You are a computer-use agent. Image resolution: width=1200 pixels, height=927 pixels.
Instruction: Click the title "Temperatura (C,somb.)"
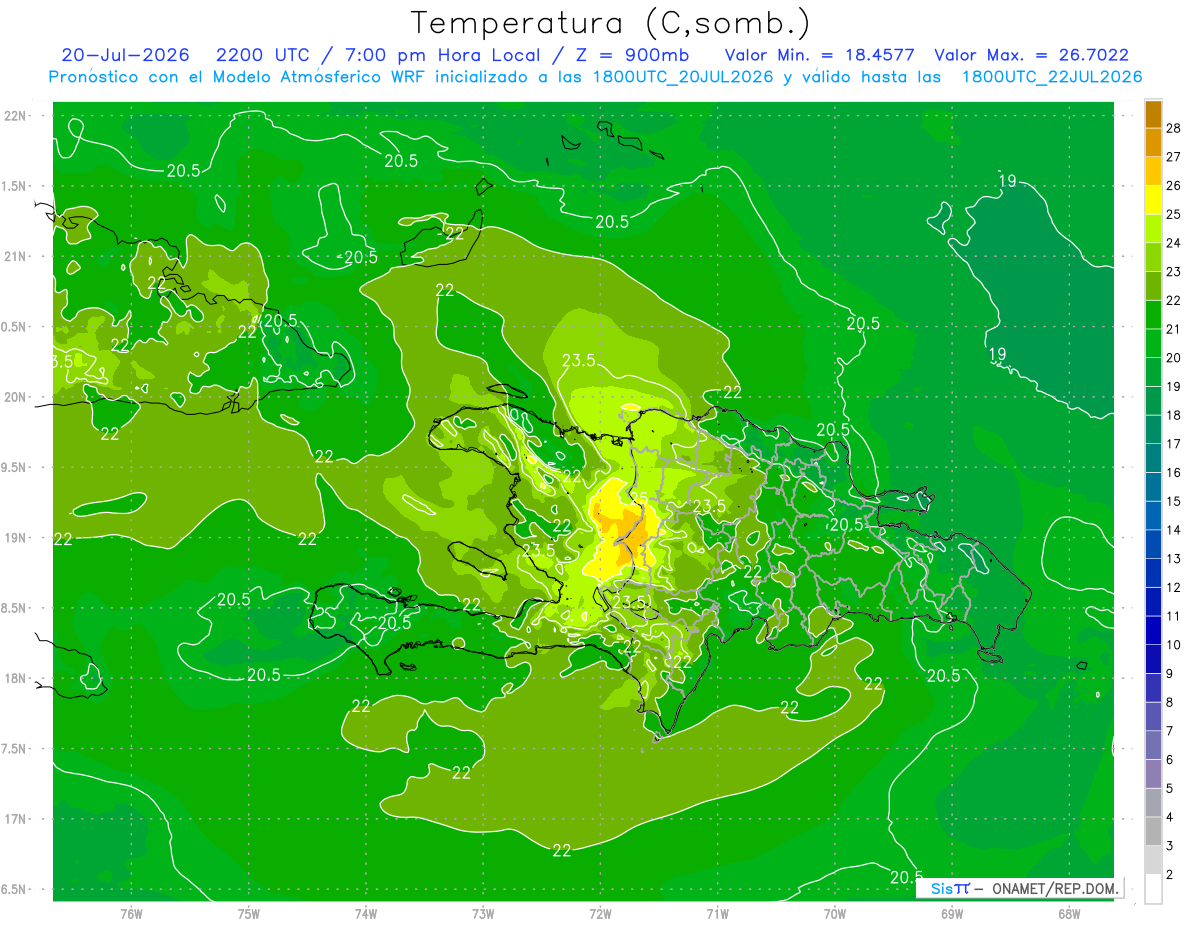pos(611,23)
